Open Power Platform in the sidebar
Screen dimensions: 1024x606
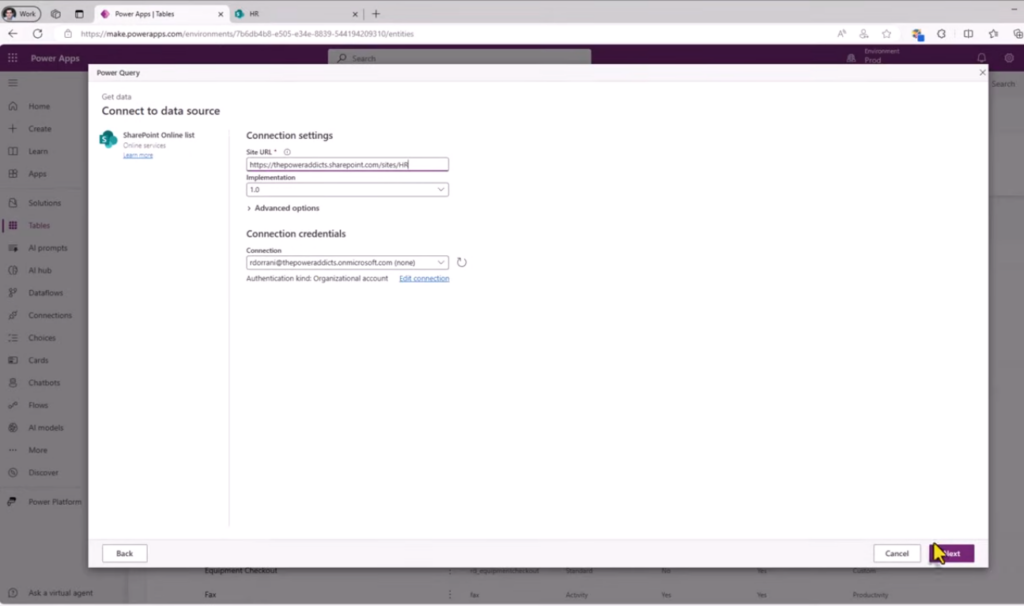tap(55, 502)
